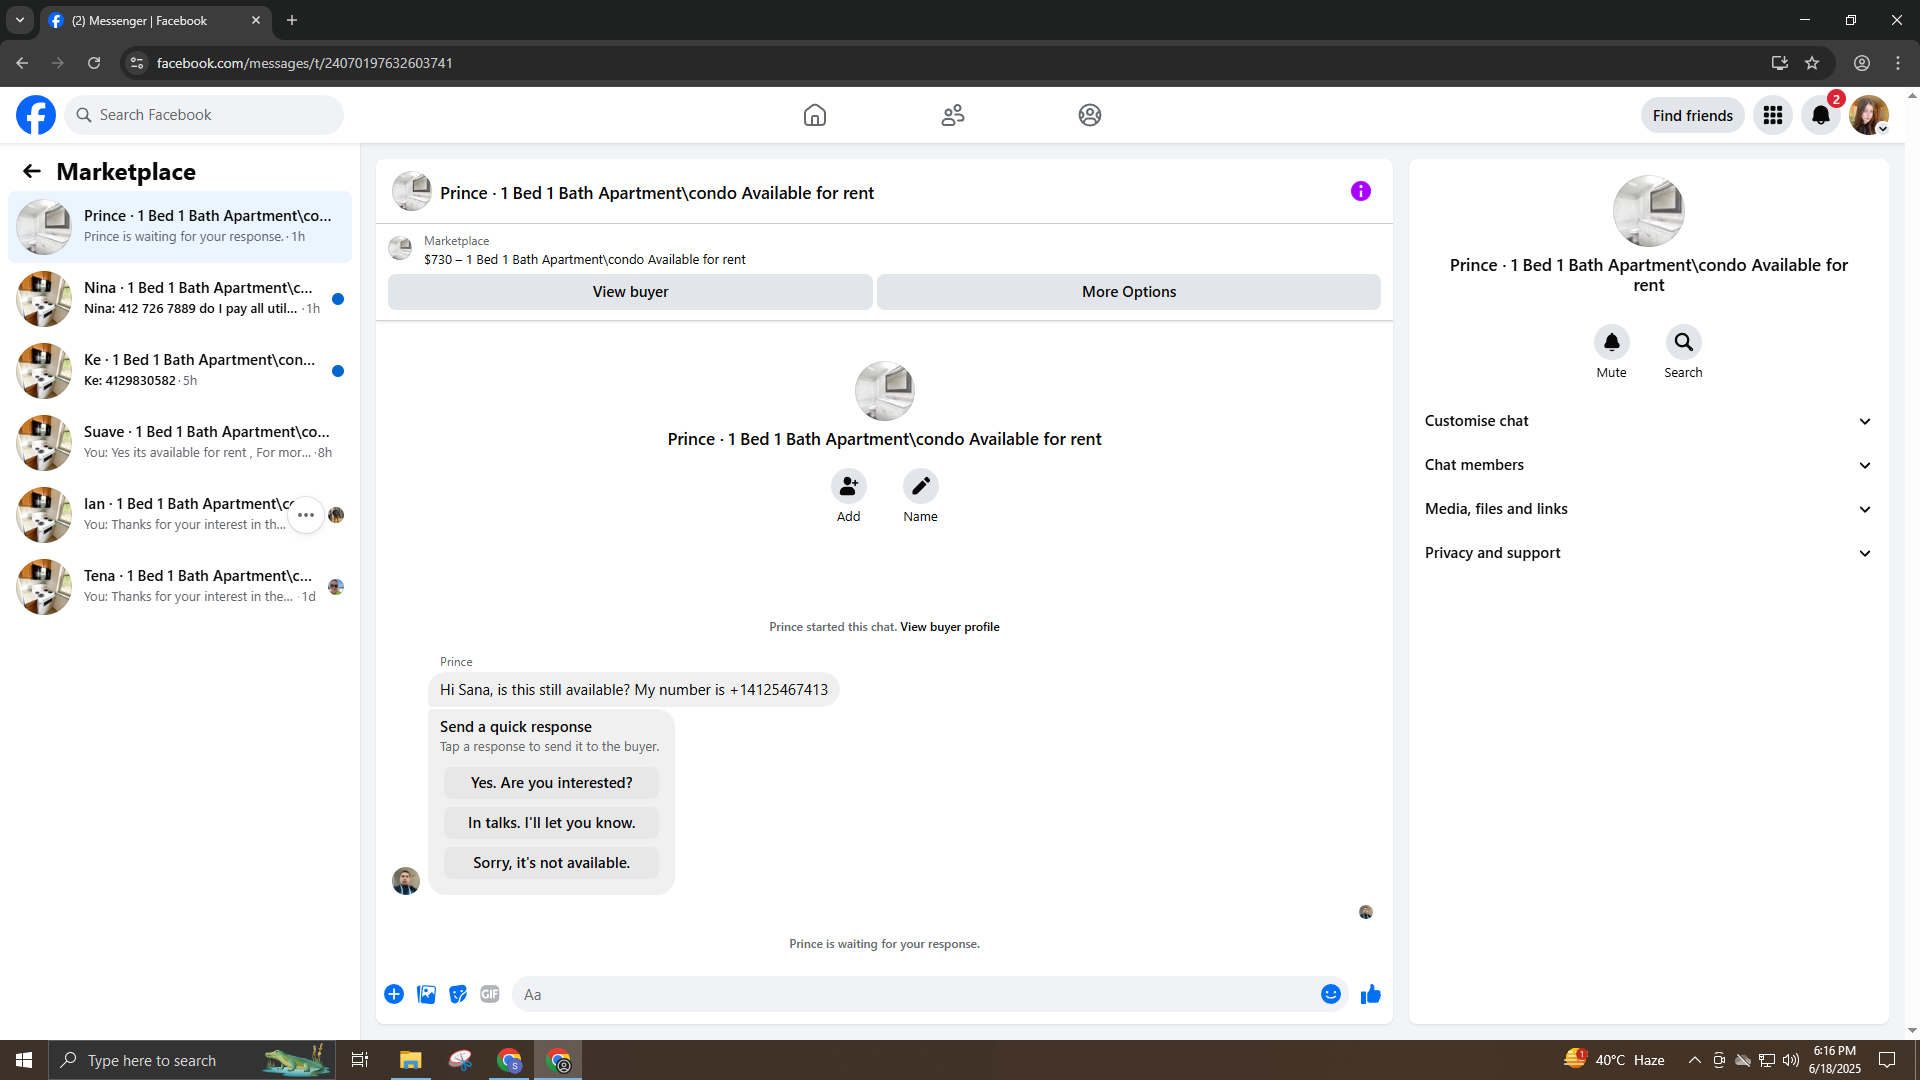The height and width of the screenshot is (1080, 1920).
Task: Send a thumbs-up like
Action: [x=1371, y=994]
